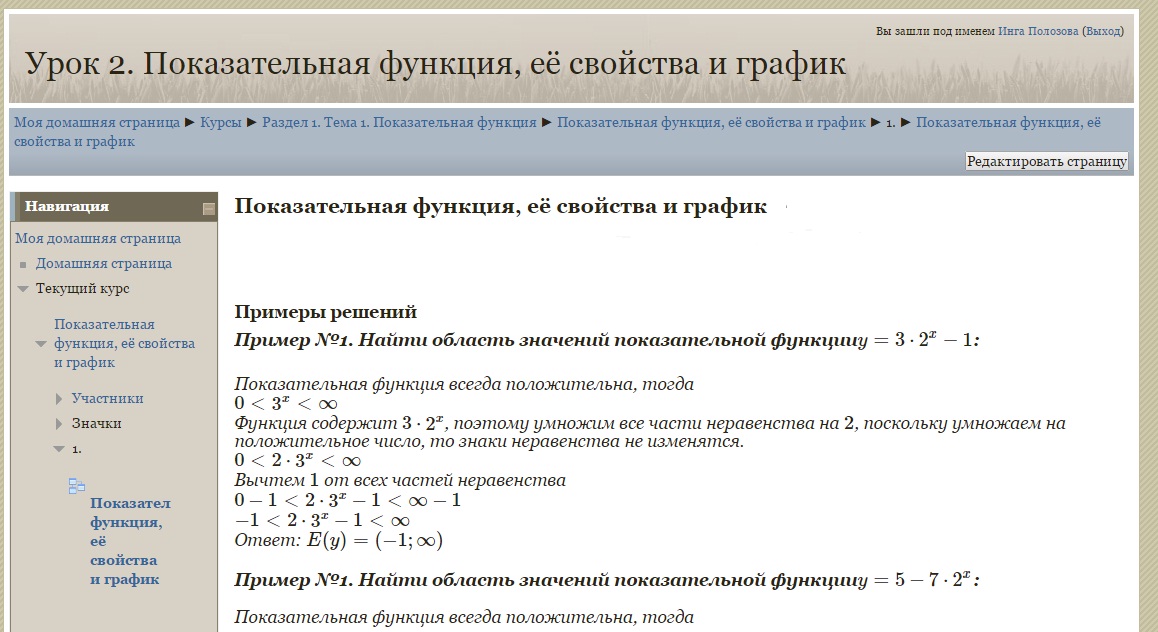Open the bold current-page link in the navigation tree
This screenshot has height=632, width=1158.
click(x=130, y=541)
